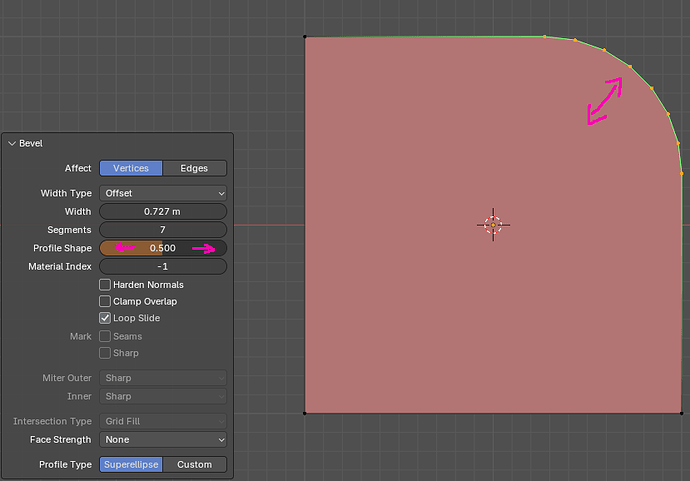Click the 3D cursor in viewport
The height and width of the screenshot is (481, 690).
[493, 225]
